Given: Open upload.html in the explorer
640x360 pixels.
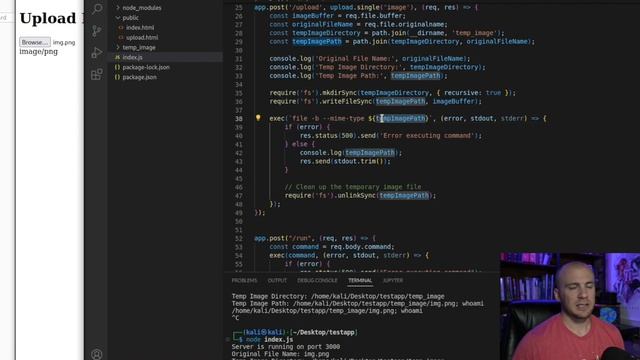Looking at the screenshot, I should (x=142, y=37).
